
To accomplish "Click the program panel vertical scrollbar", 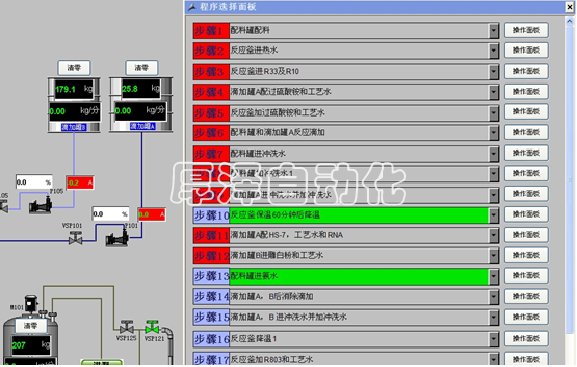I will (570, 191).
